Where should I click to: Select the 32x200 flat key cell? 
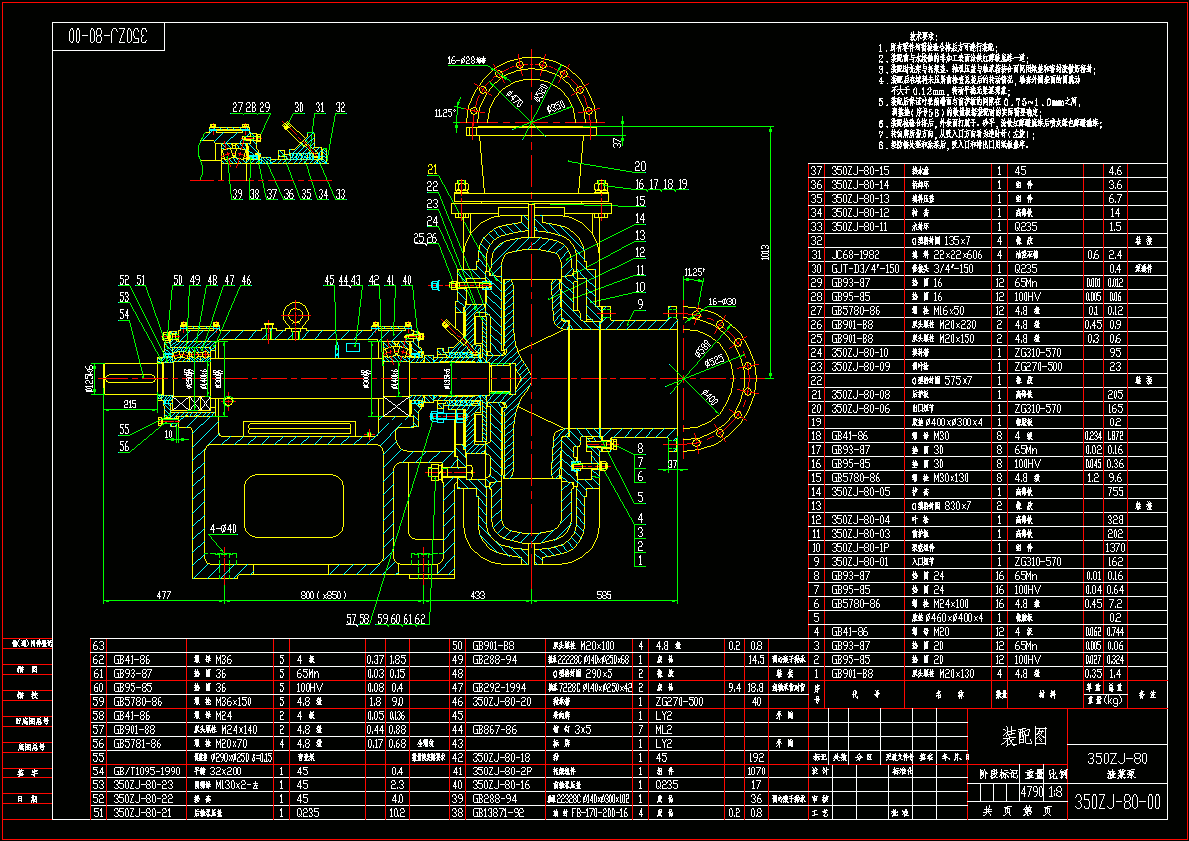tap(218, 771)
